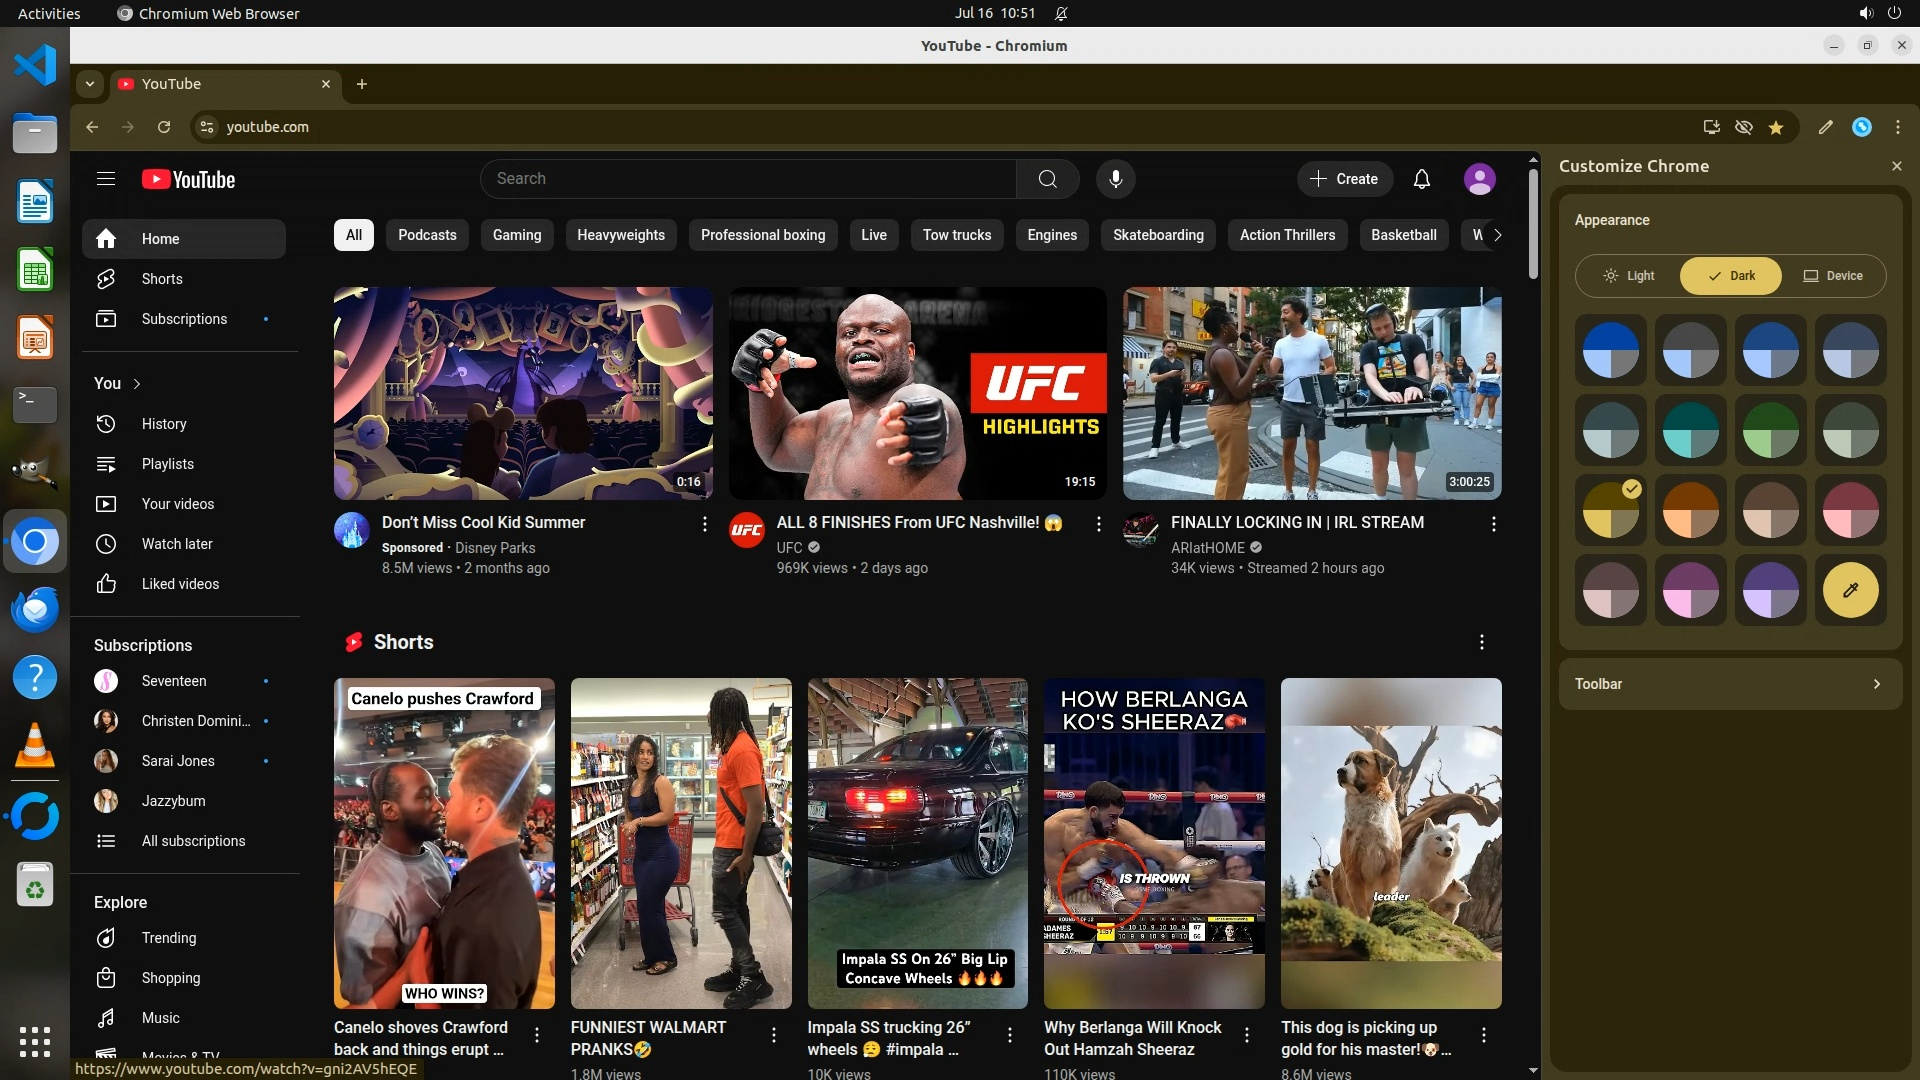The width and height of the screenshot is (1920, 1080).
Task: Select the Podcasts category chip
Action: point(427,235)
